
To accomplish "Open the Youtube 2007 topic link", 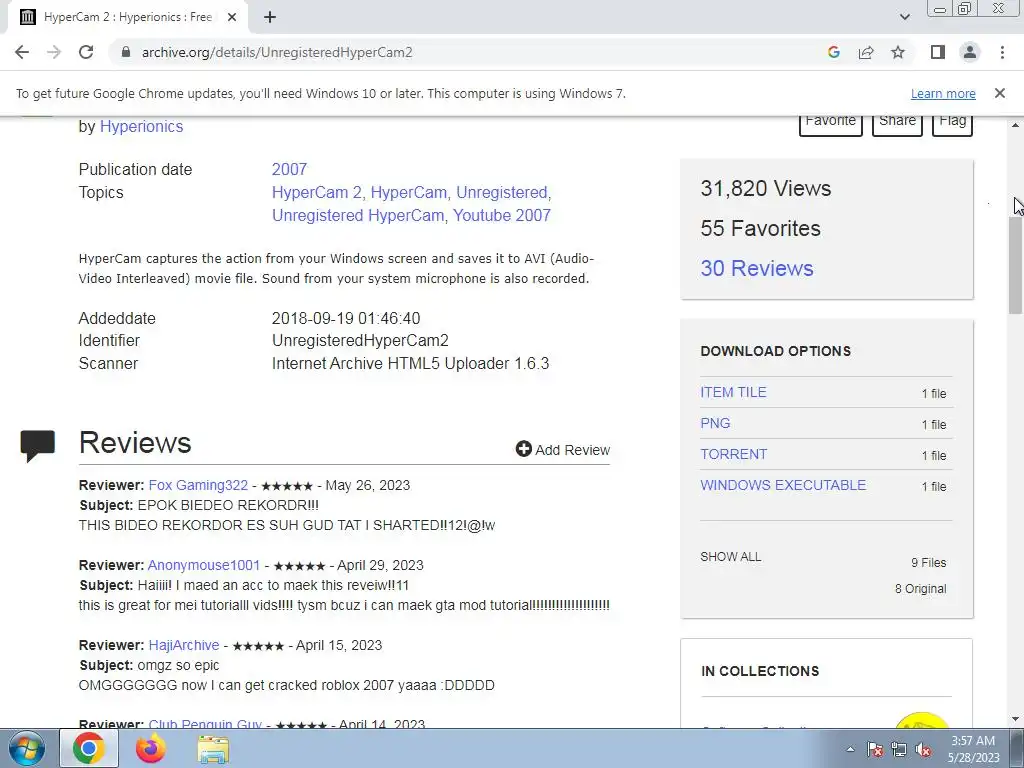I will point(502,216).
